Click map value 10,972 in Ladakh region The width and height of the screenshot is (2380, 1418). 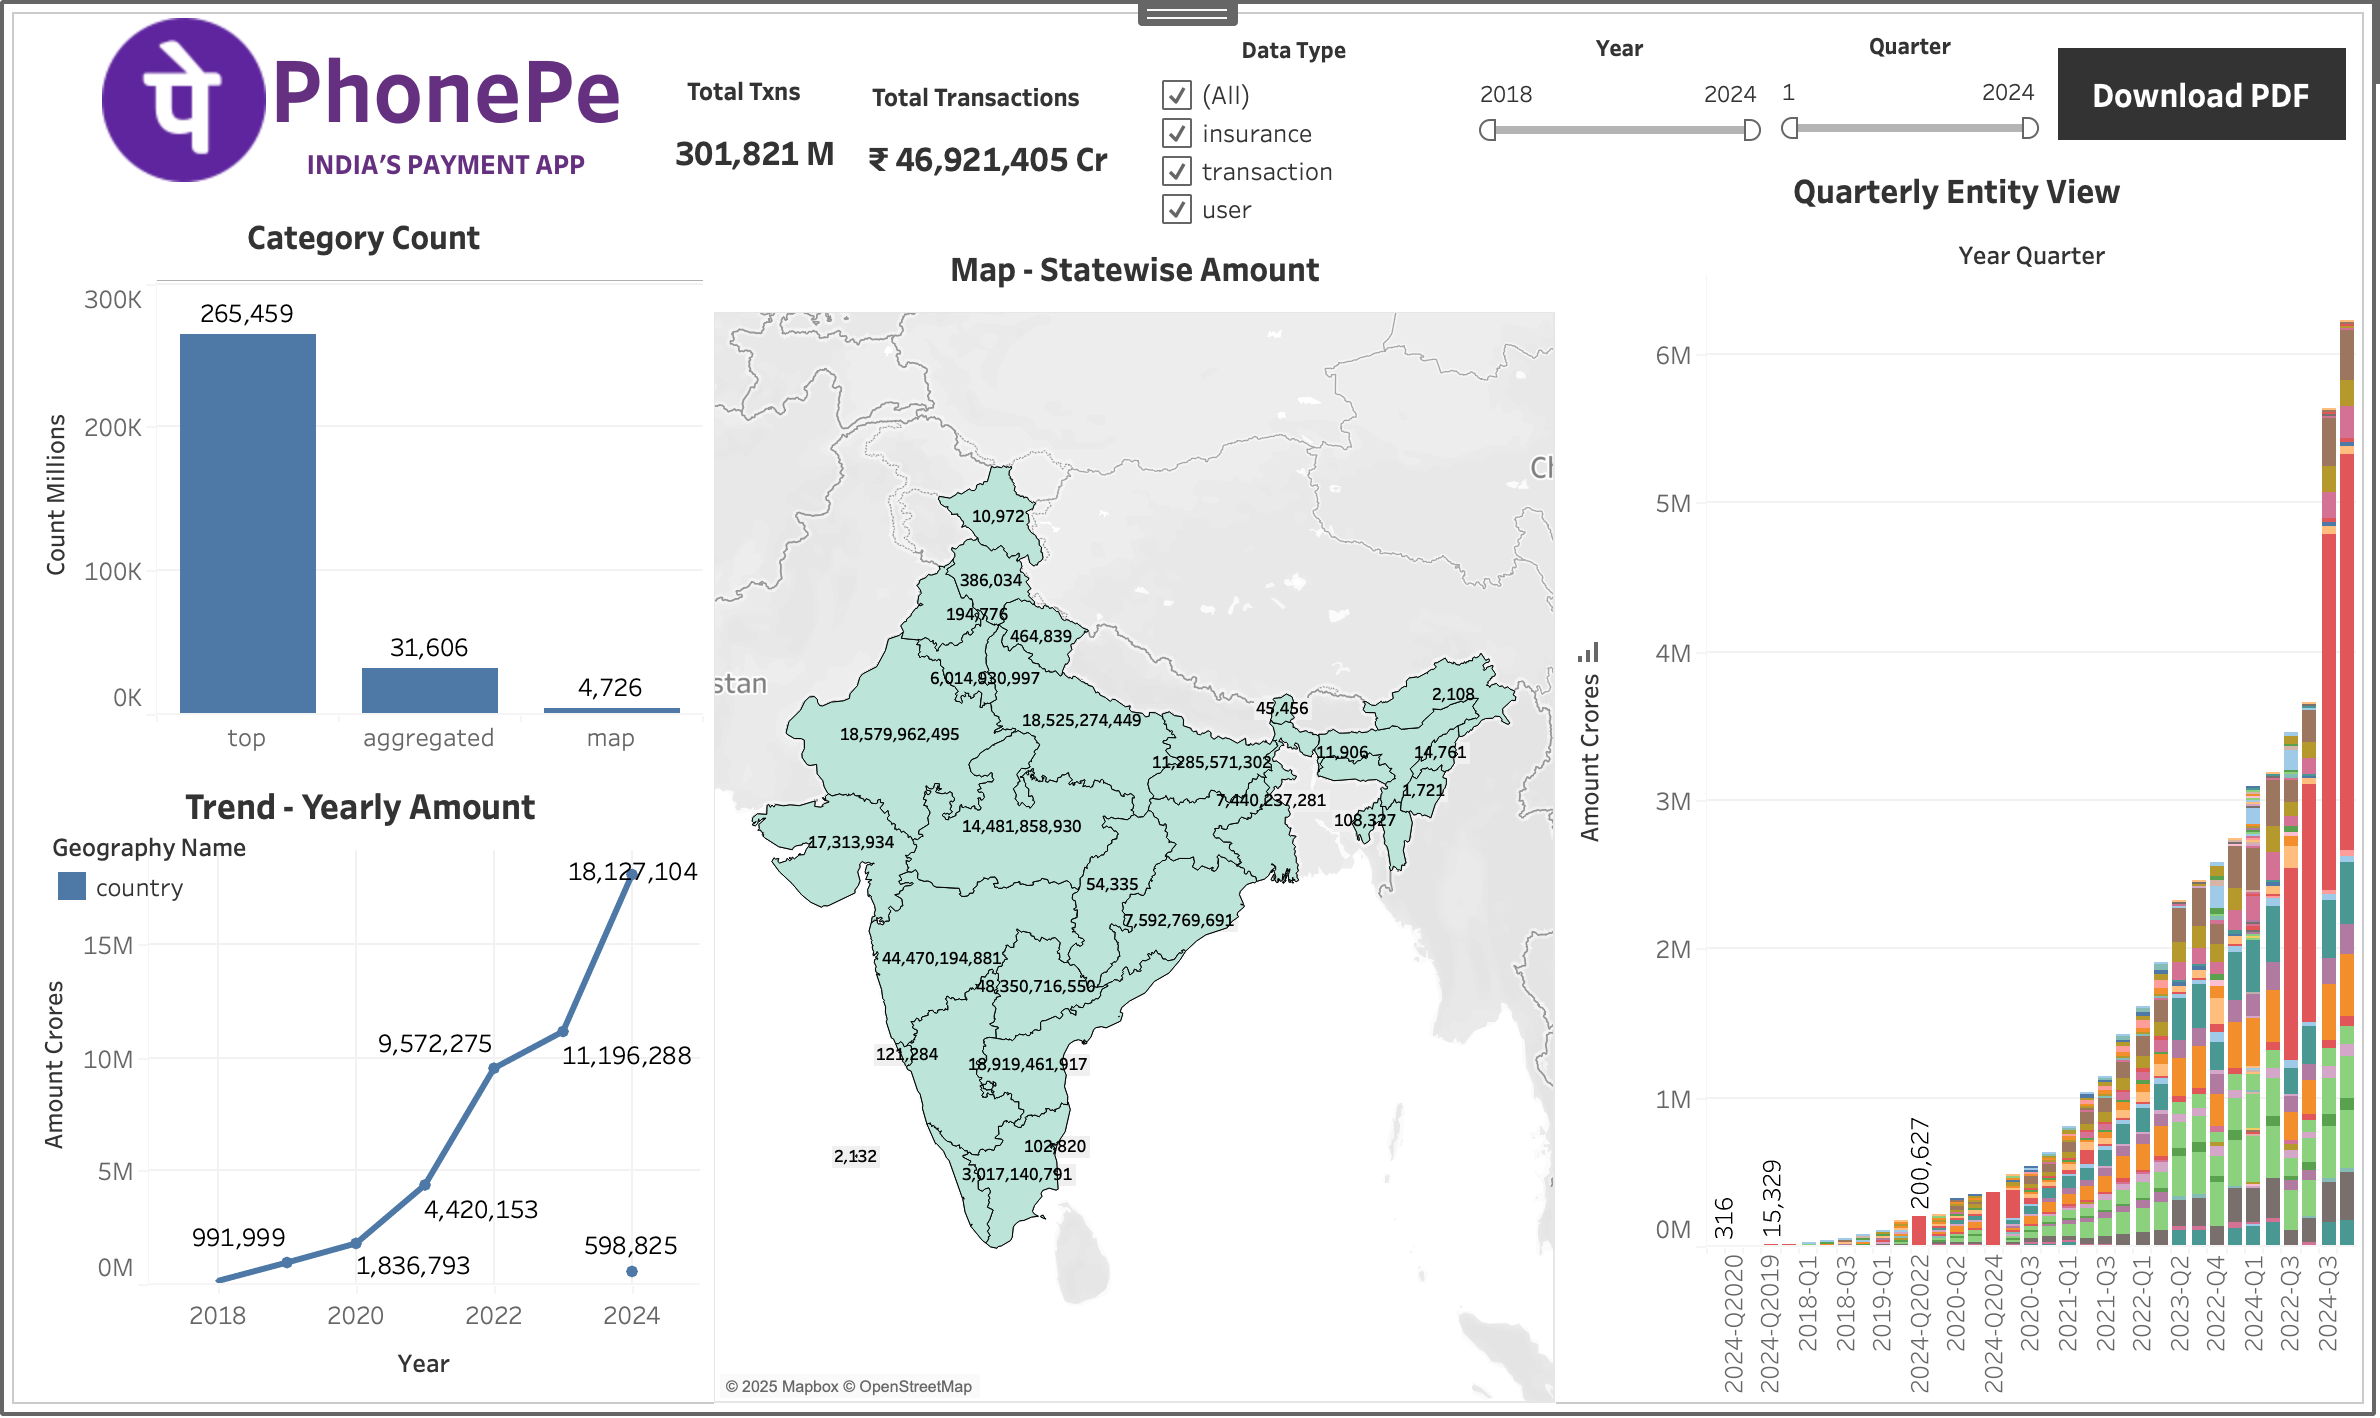(998, 516)
